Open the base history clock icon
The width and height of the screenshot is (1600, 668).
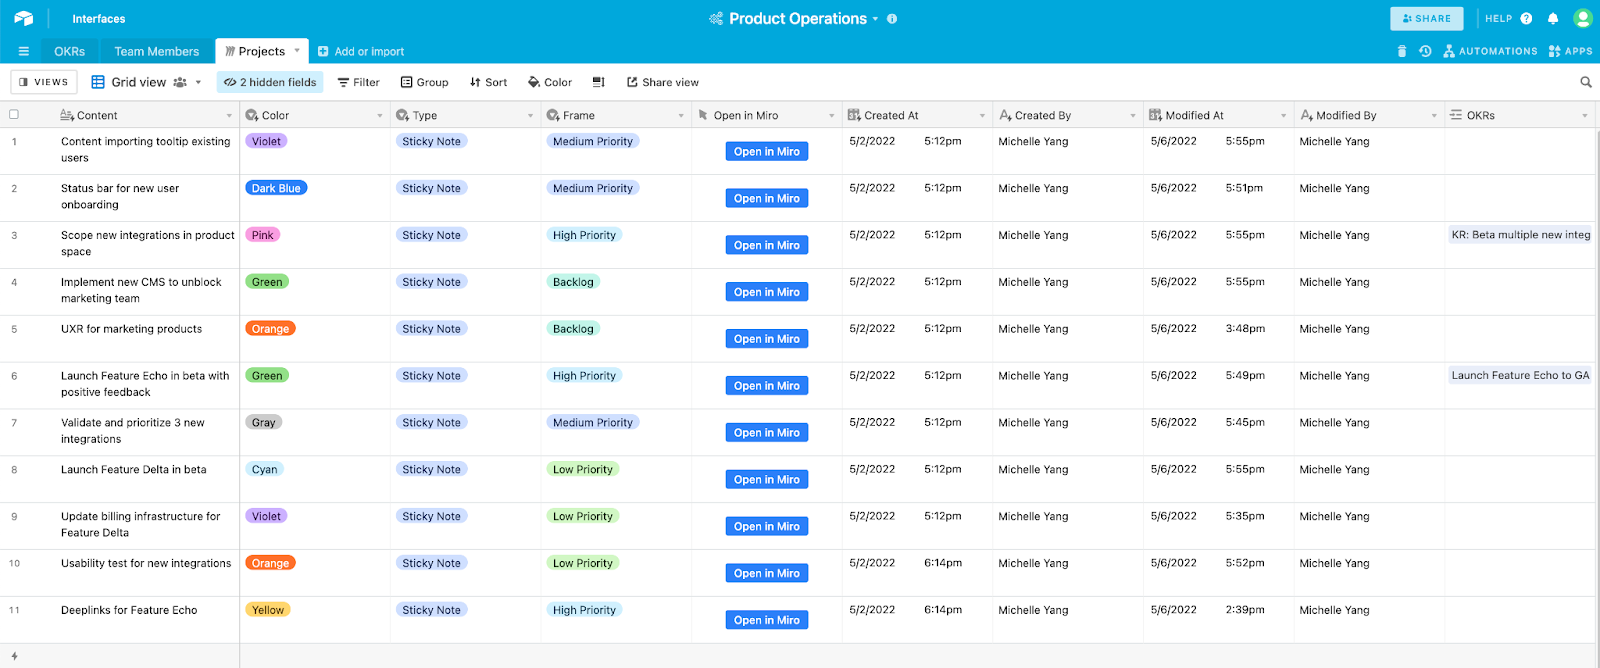click(x=1425, y=51)
